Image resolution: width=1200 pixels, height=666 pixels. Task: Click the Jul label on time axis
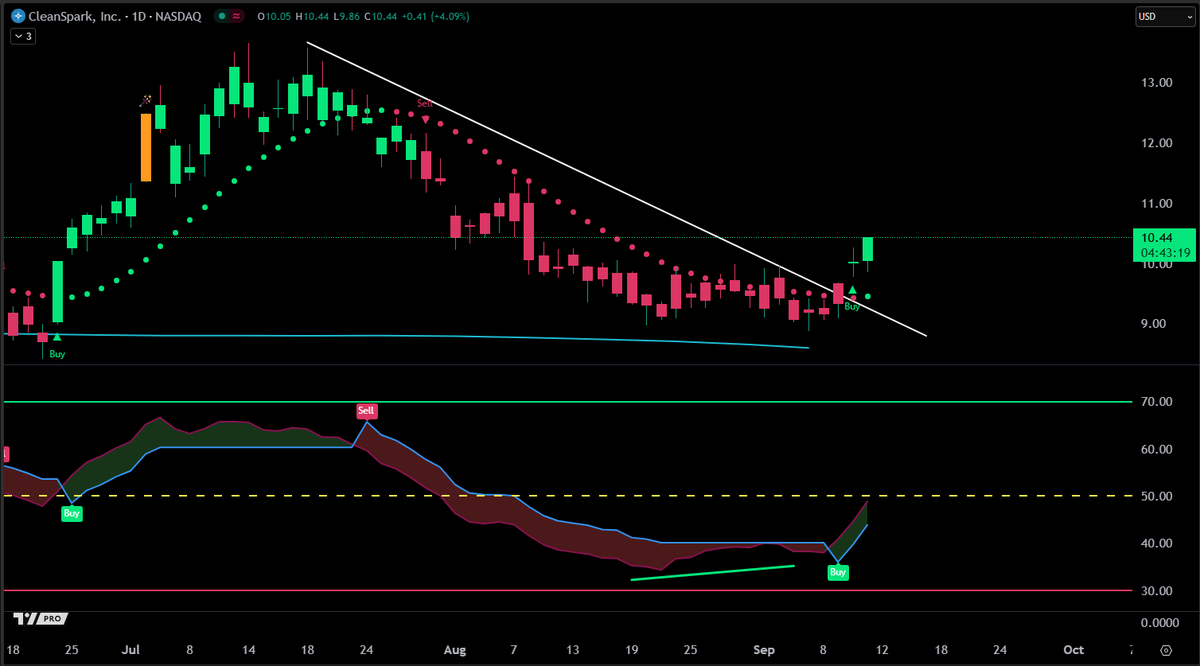130,649
